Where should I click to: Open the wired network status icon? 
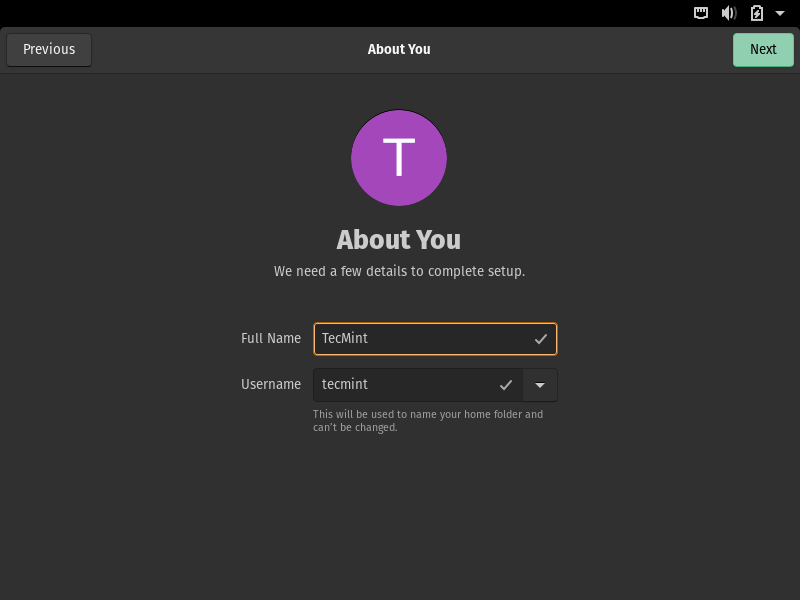[x=701, y=13]
